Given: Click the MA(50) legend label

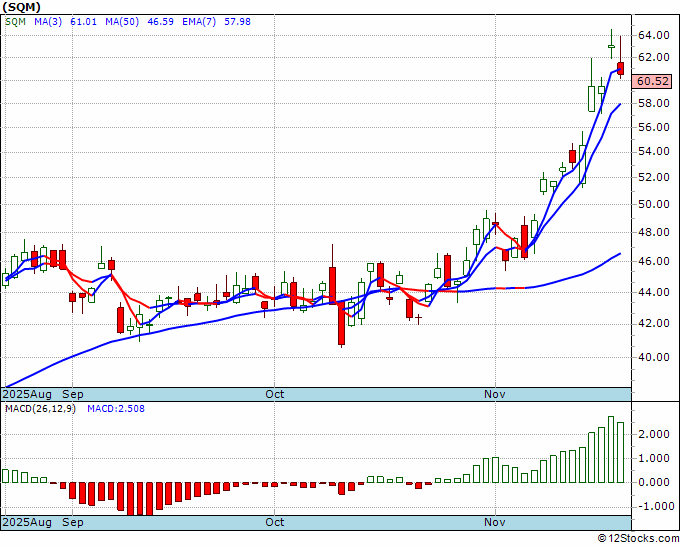Looking at the screenshot, I should (122, 22).
